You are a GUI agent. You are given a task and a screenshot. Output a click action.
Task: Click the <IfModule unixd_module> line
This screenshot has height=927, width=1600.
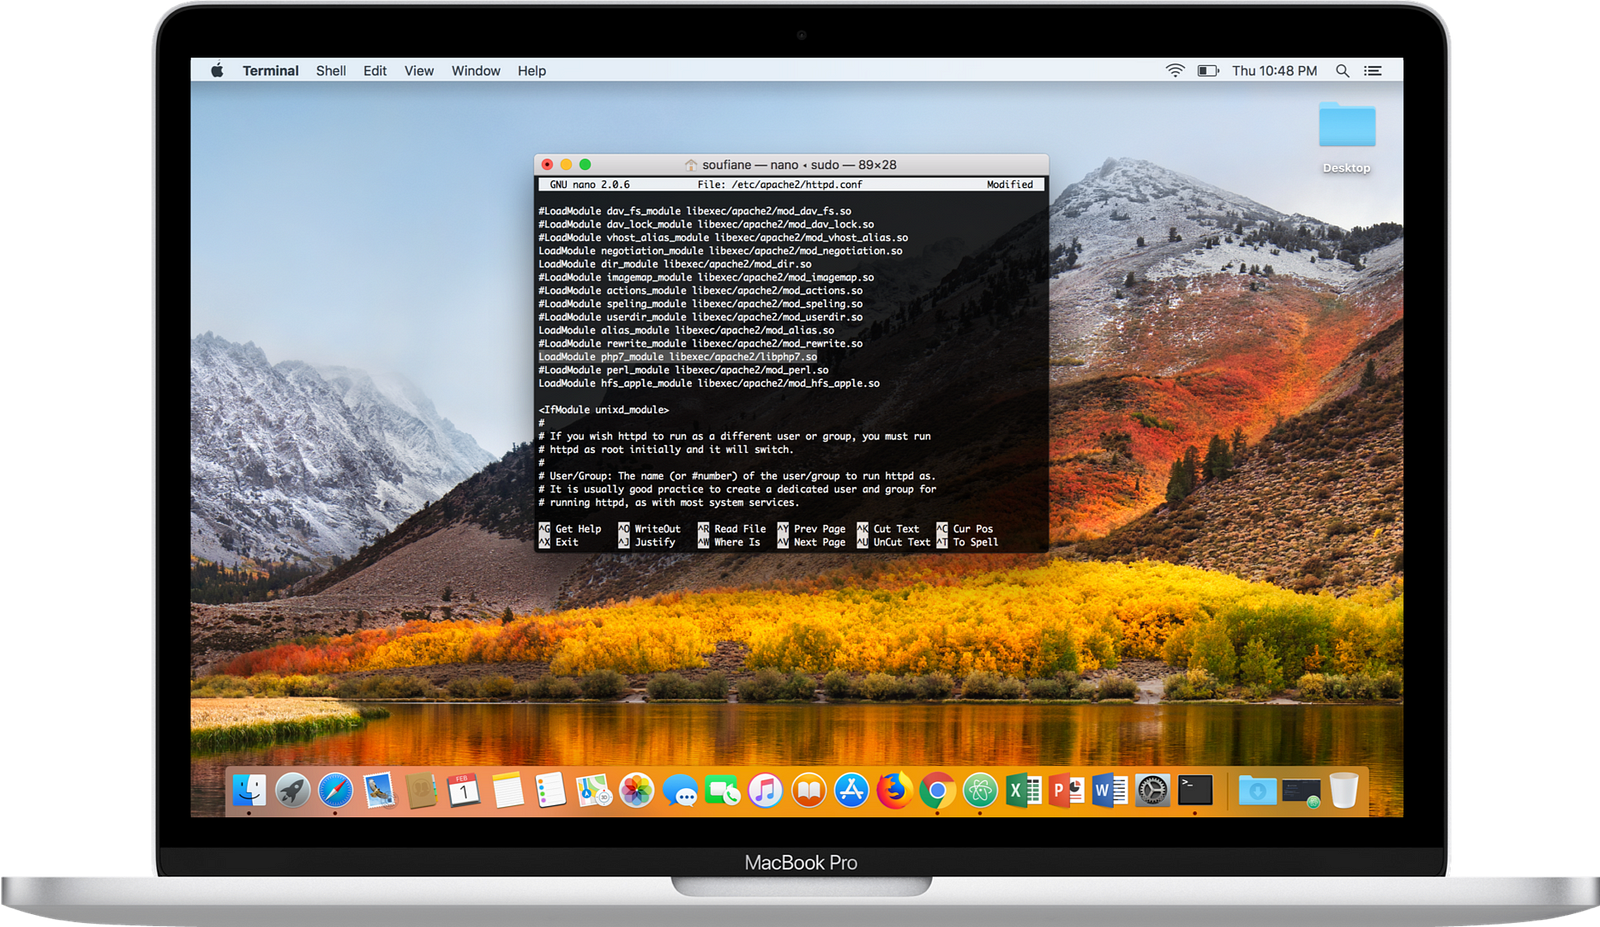point(604,409)
